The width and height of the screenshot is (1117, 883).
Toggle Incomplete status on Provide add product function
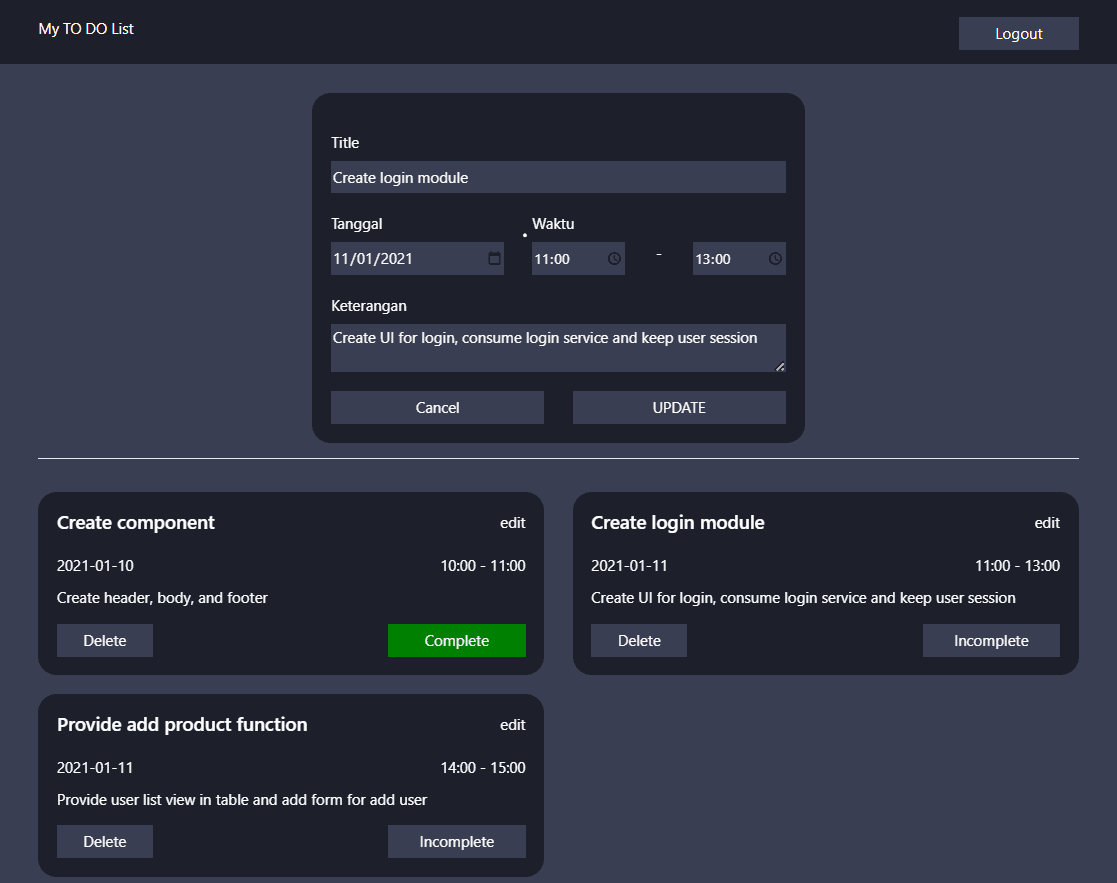pos(457,842)
